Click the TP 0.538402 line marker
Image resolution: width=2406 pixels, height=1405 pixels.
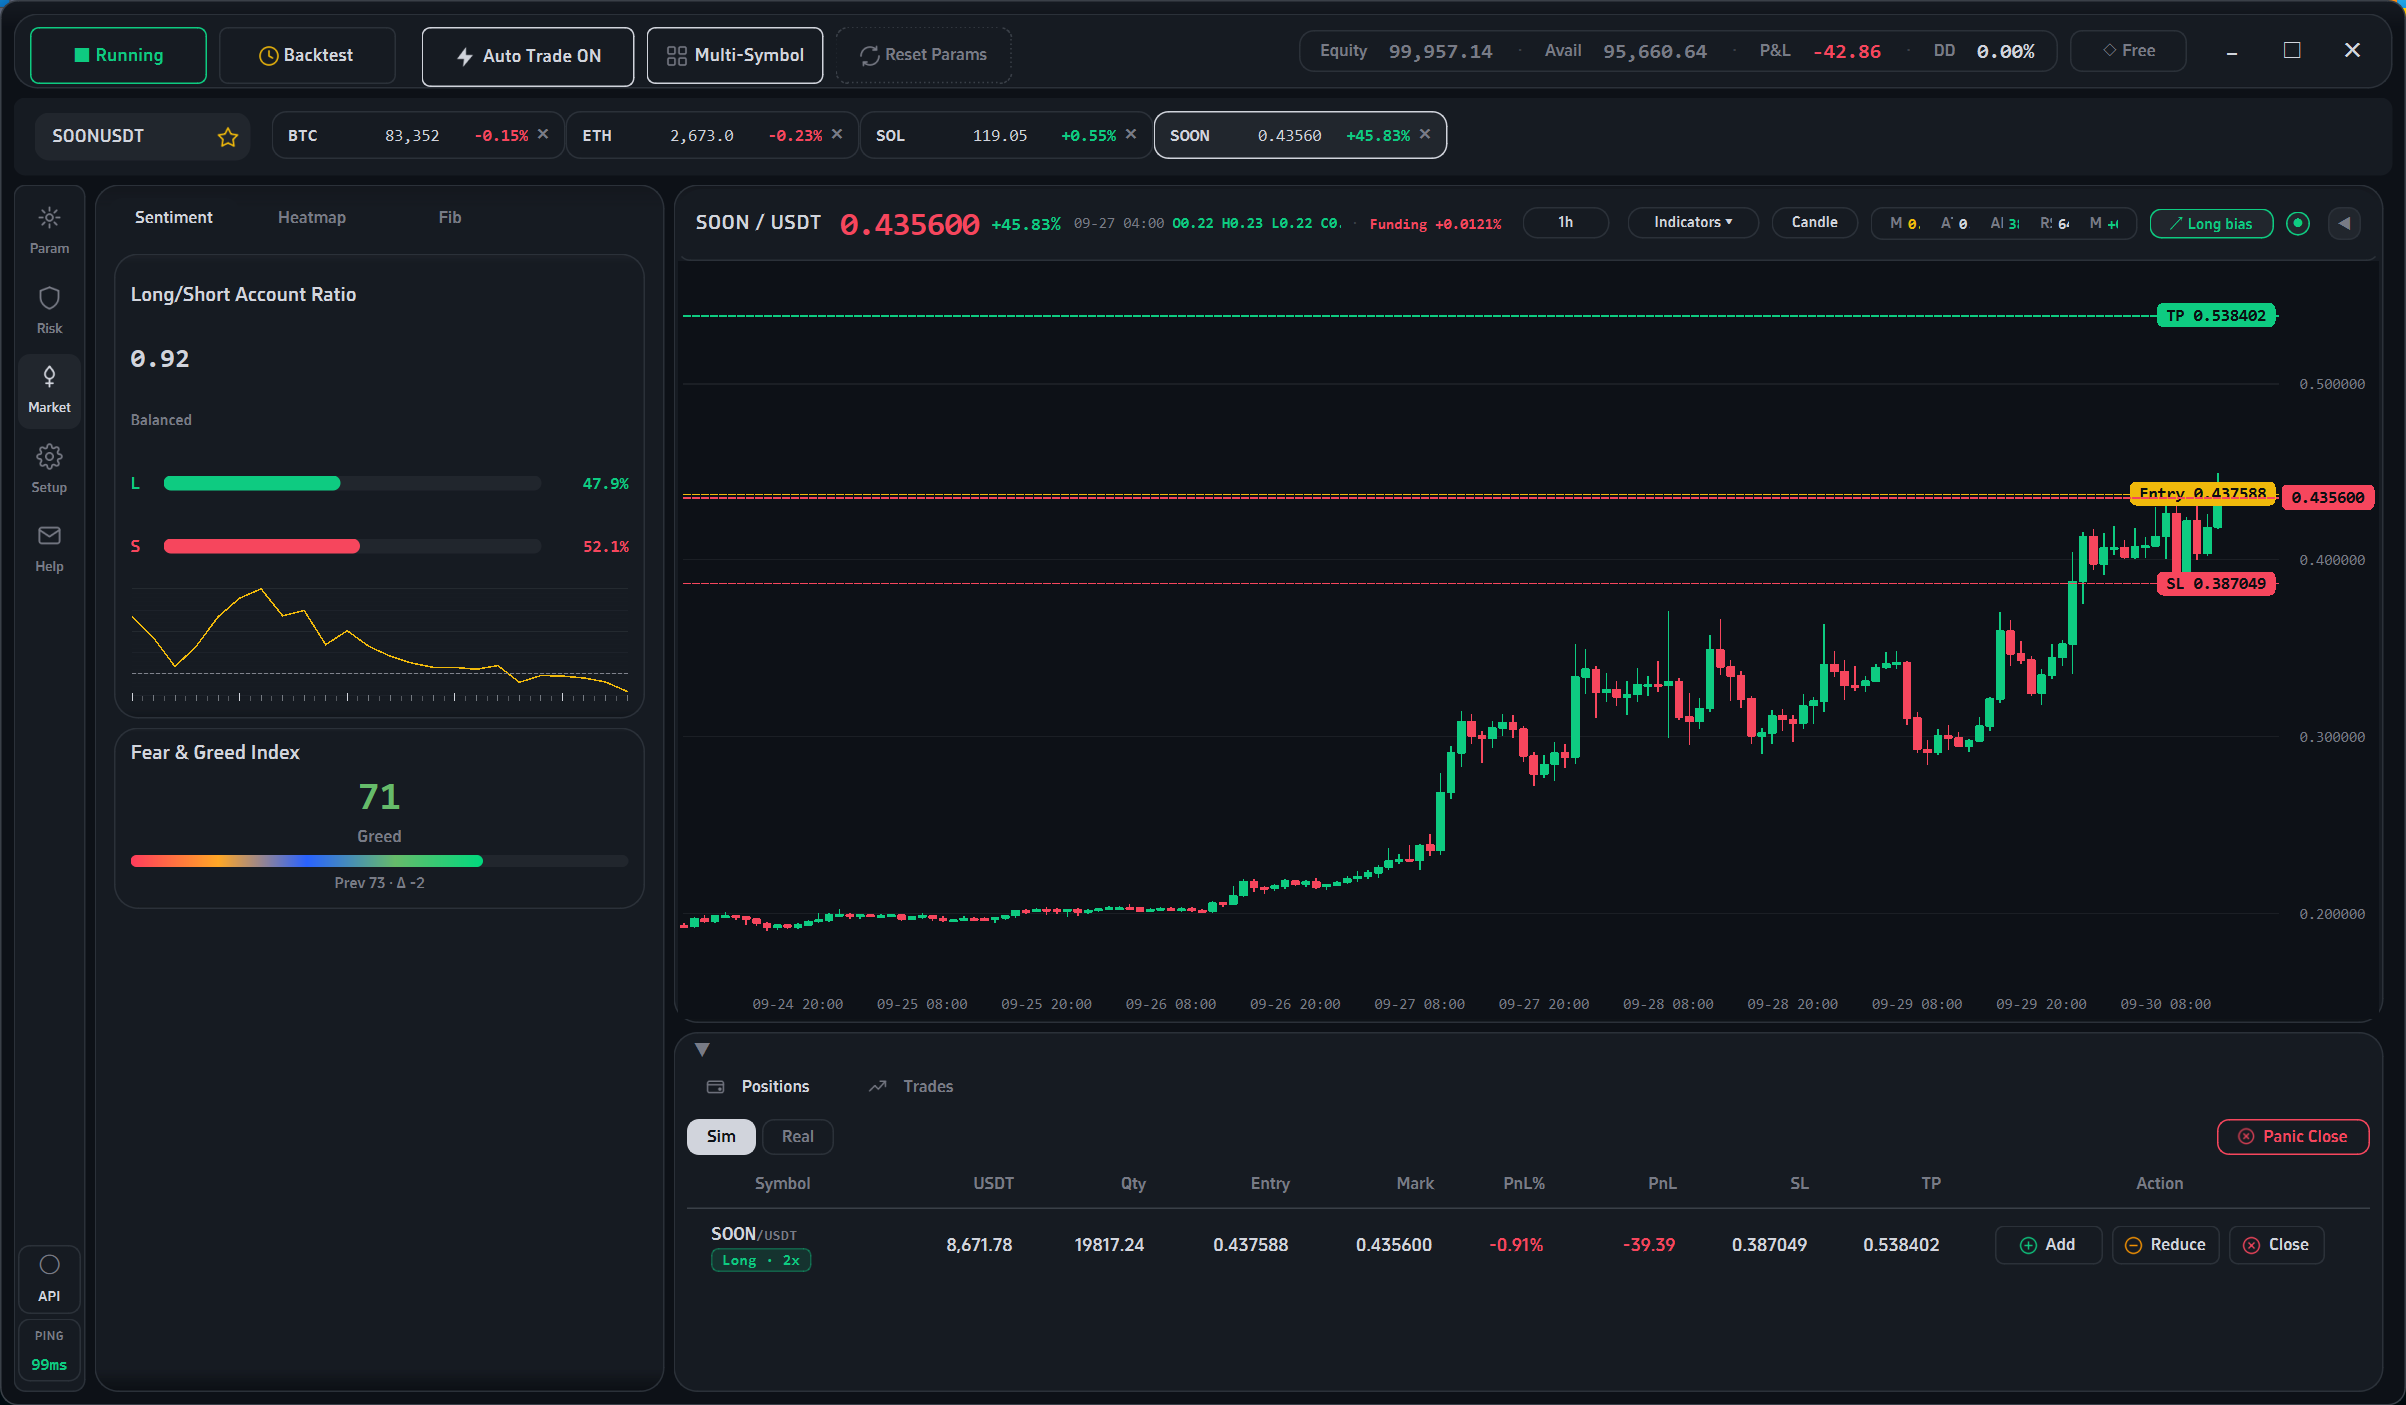(2216, 316)
